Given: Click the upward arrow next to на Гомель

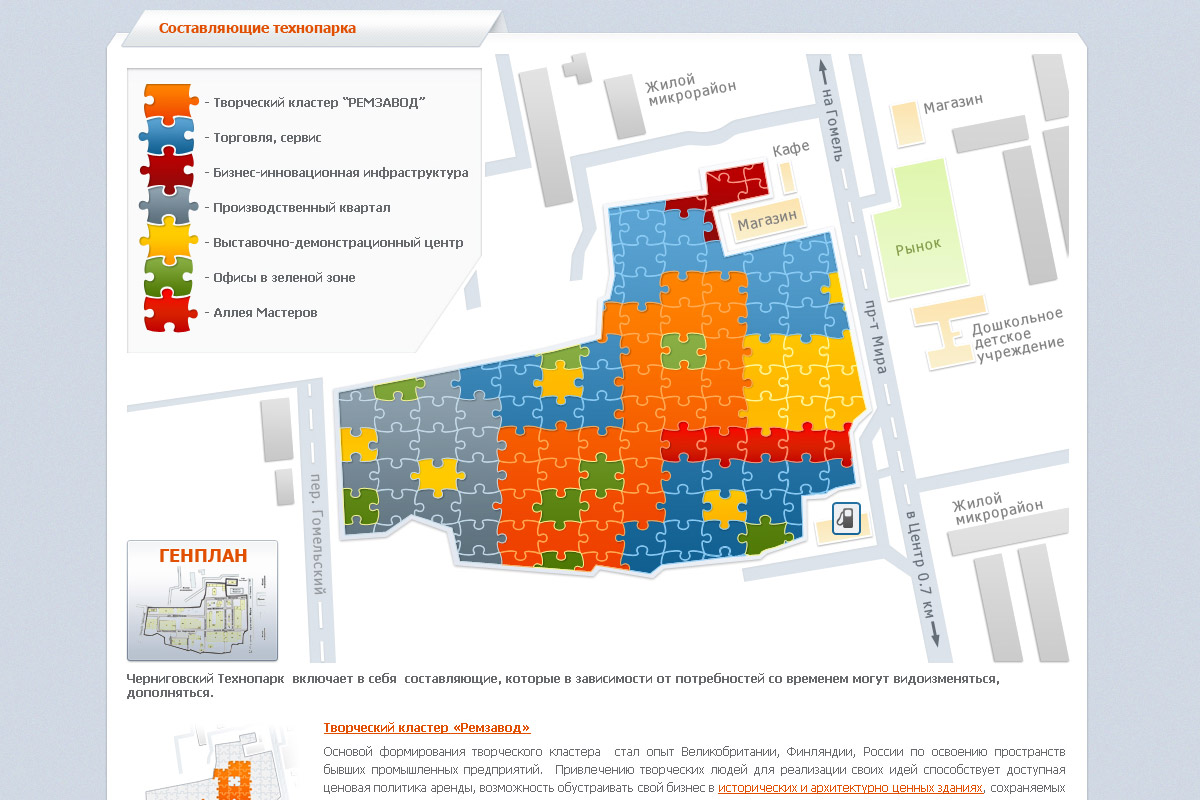Looking at the screenshot, I should point(824,71).
